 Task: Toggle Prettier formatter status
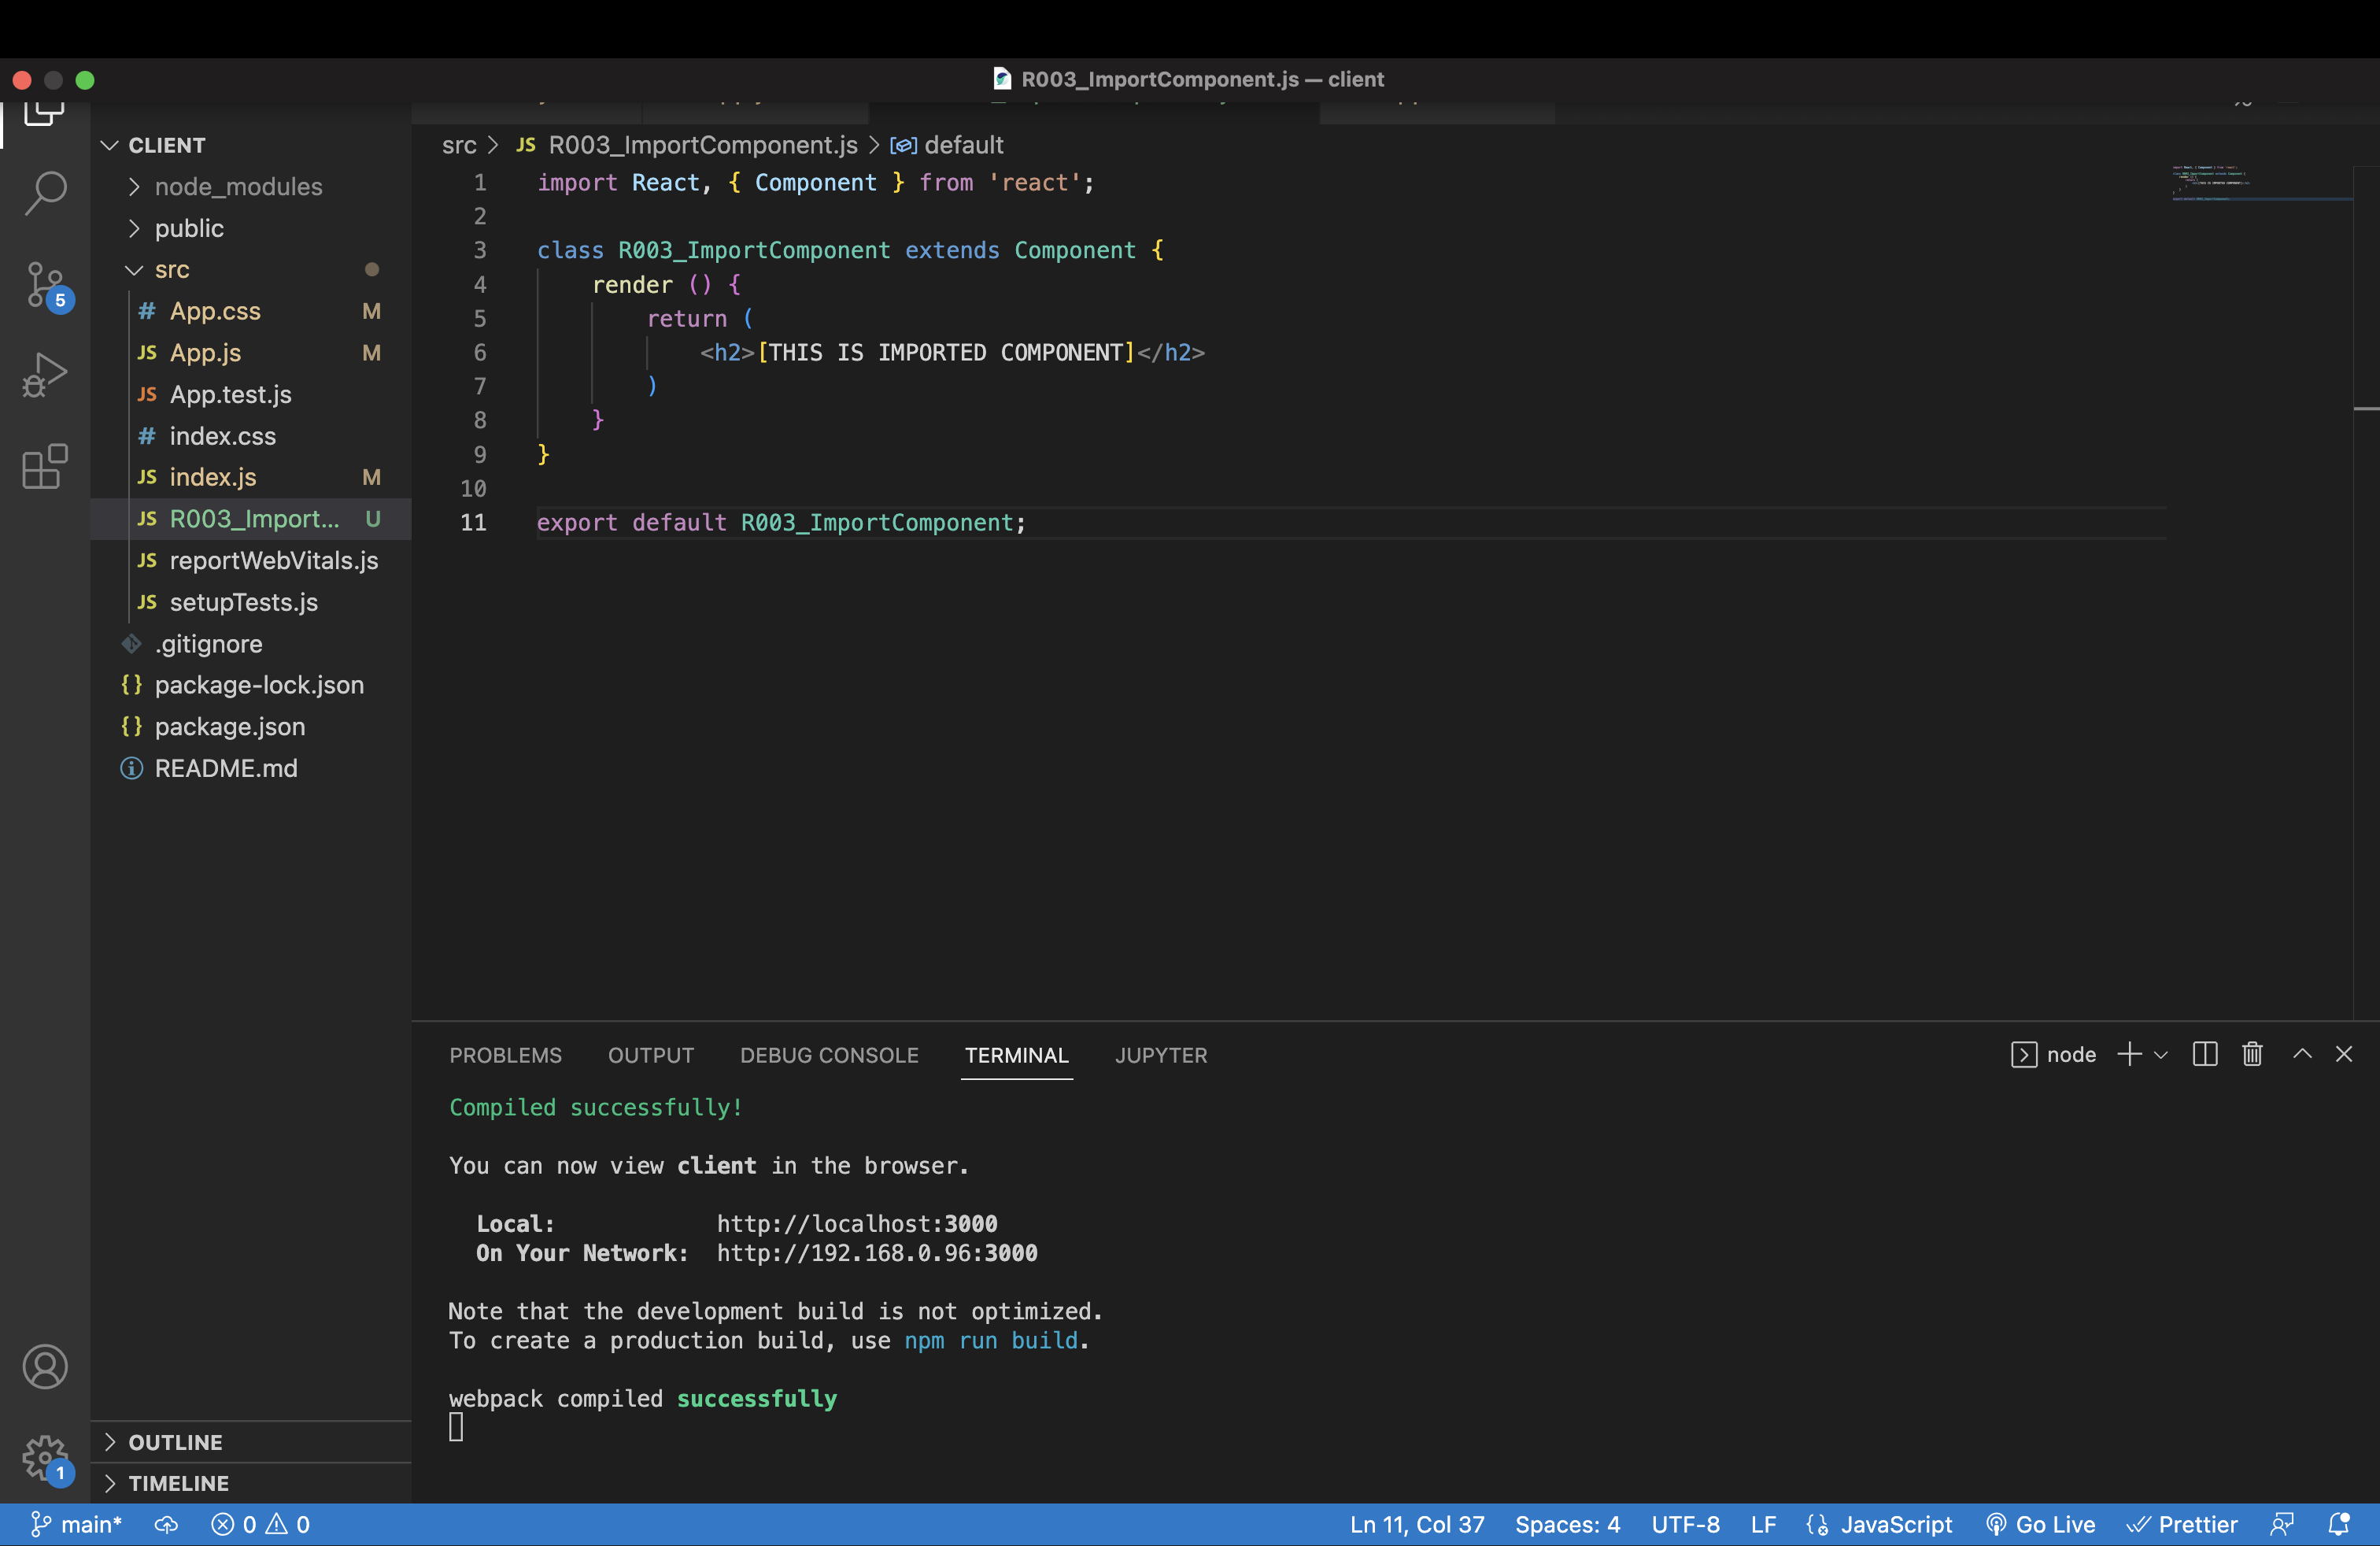tap(2182, 1524)
